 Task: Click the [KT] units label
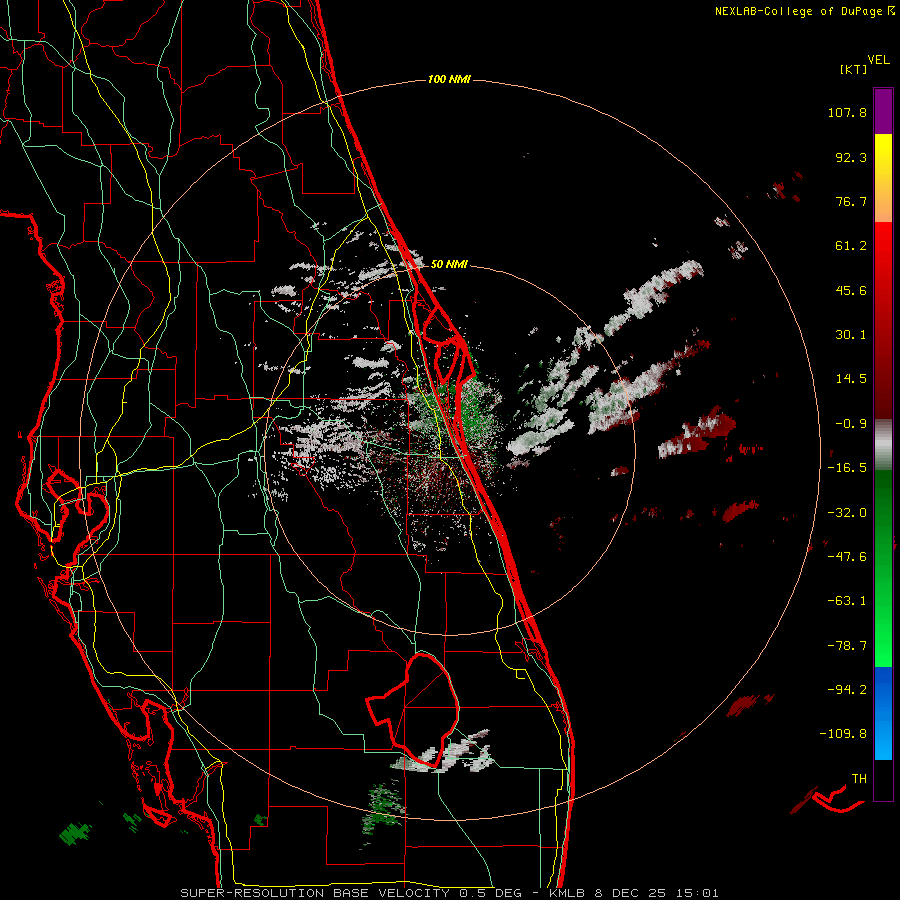point(853,69)
